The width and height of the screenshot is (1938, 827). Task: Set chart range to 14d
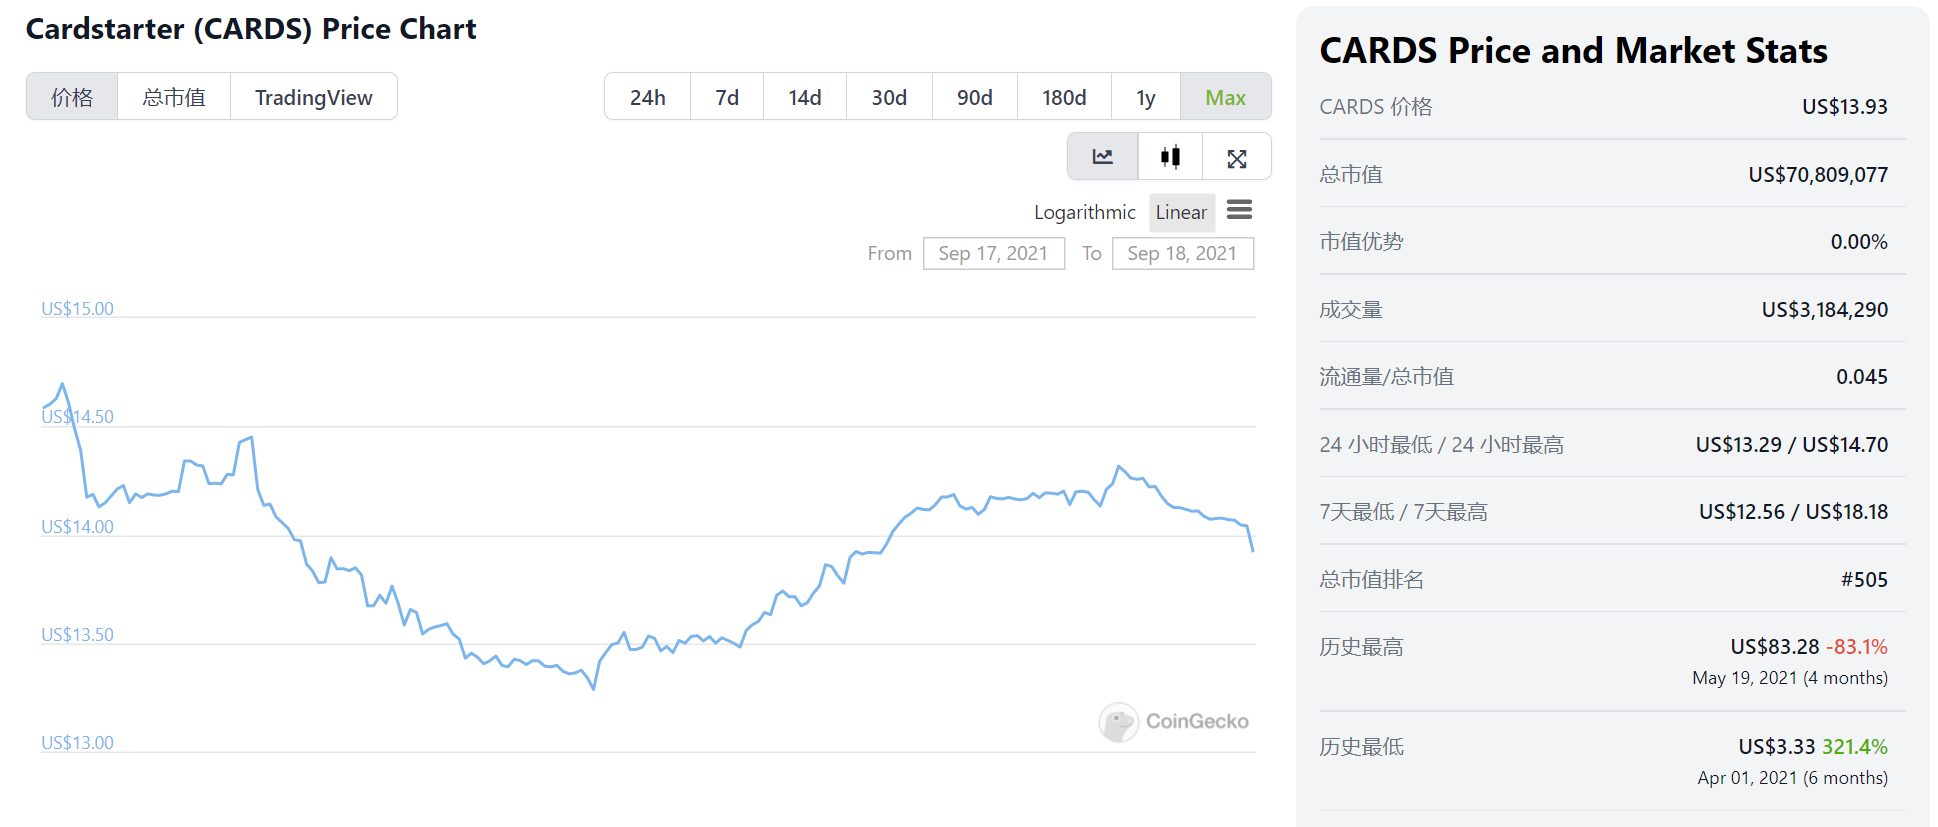[x=805, y=97]
